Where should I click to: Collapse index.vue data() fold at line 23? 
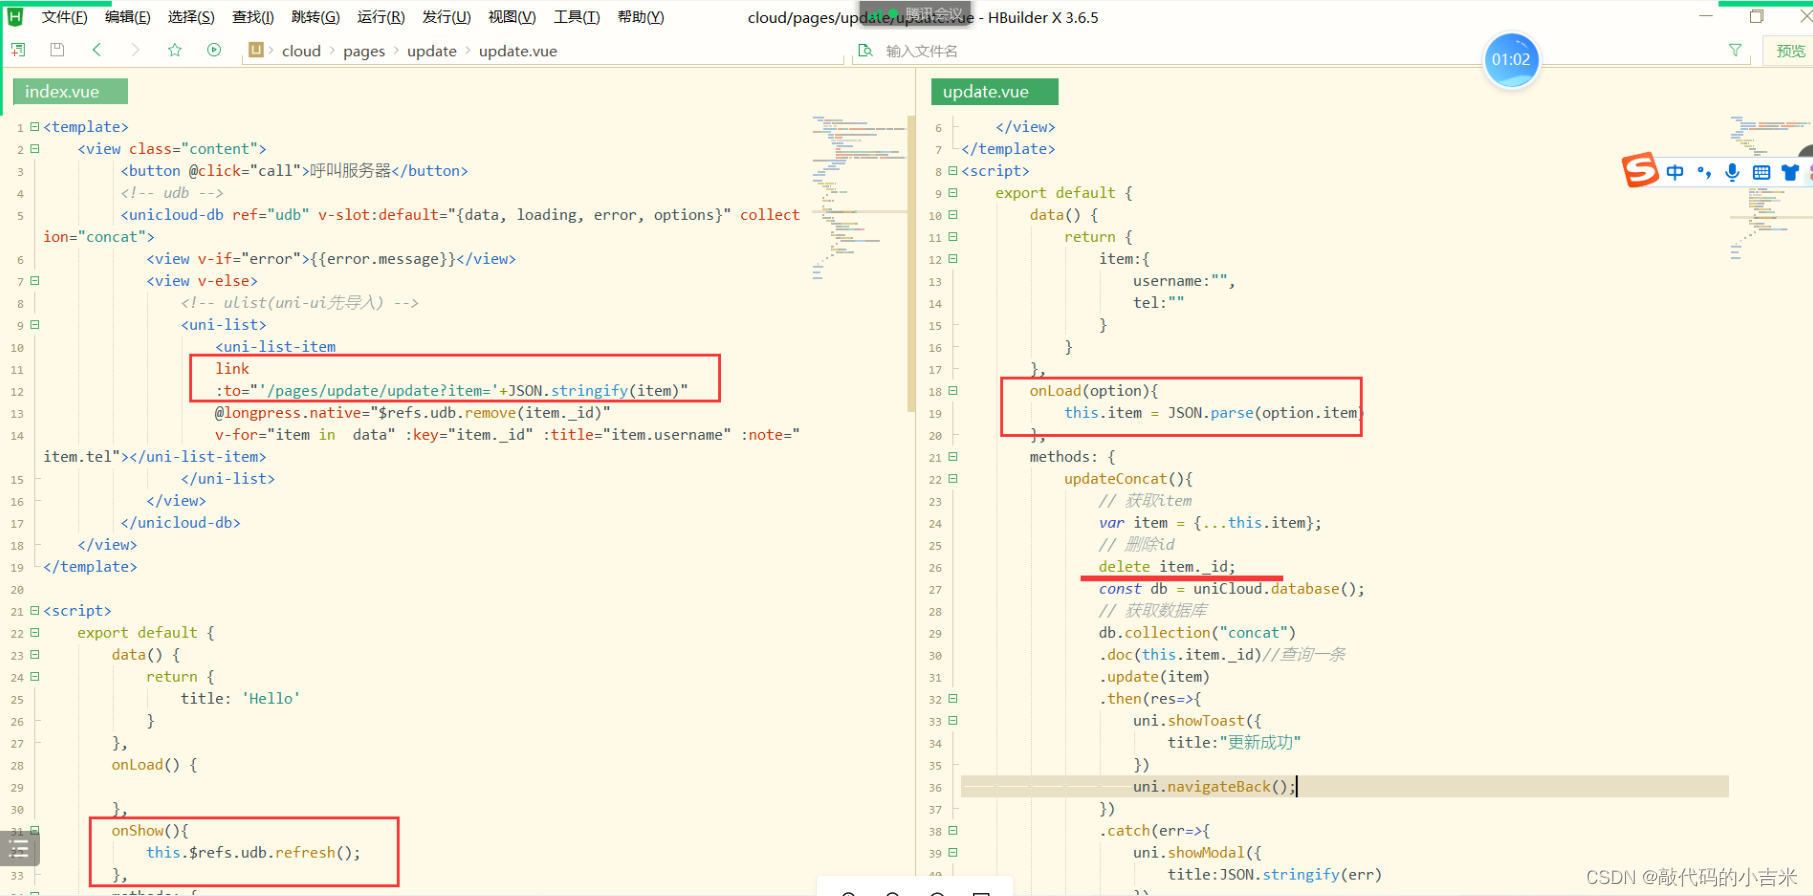click(35, 655)
